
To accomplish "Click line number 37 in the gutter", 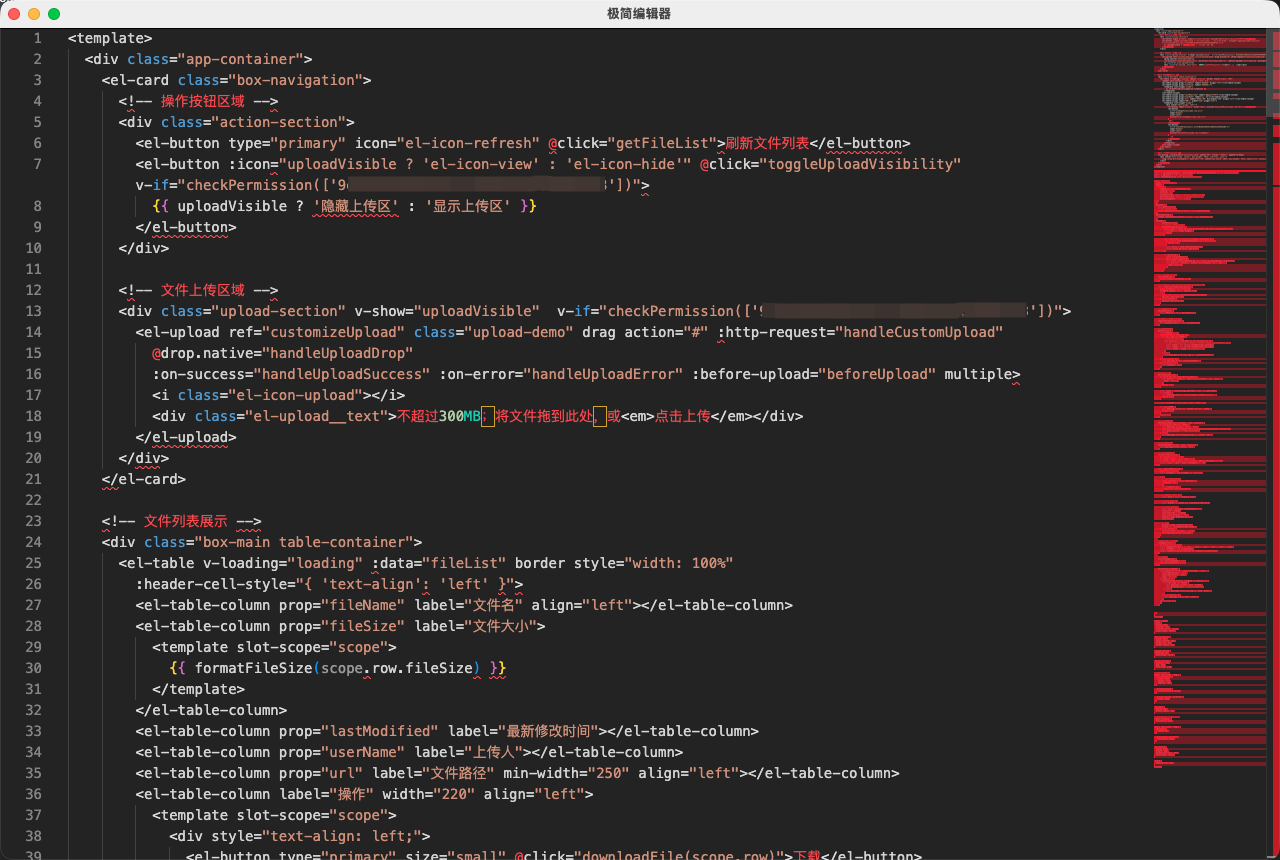I will 33,815.
